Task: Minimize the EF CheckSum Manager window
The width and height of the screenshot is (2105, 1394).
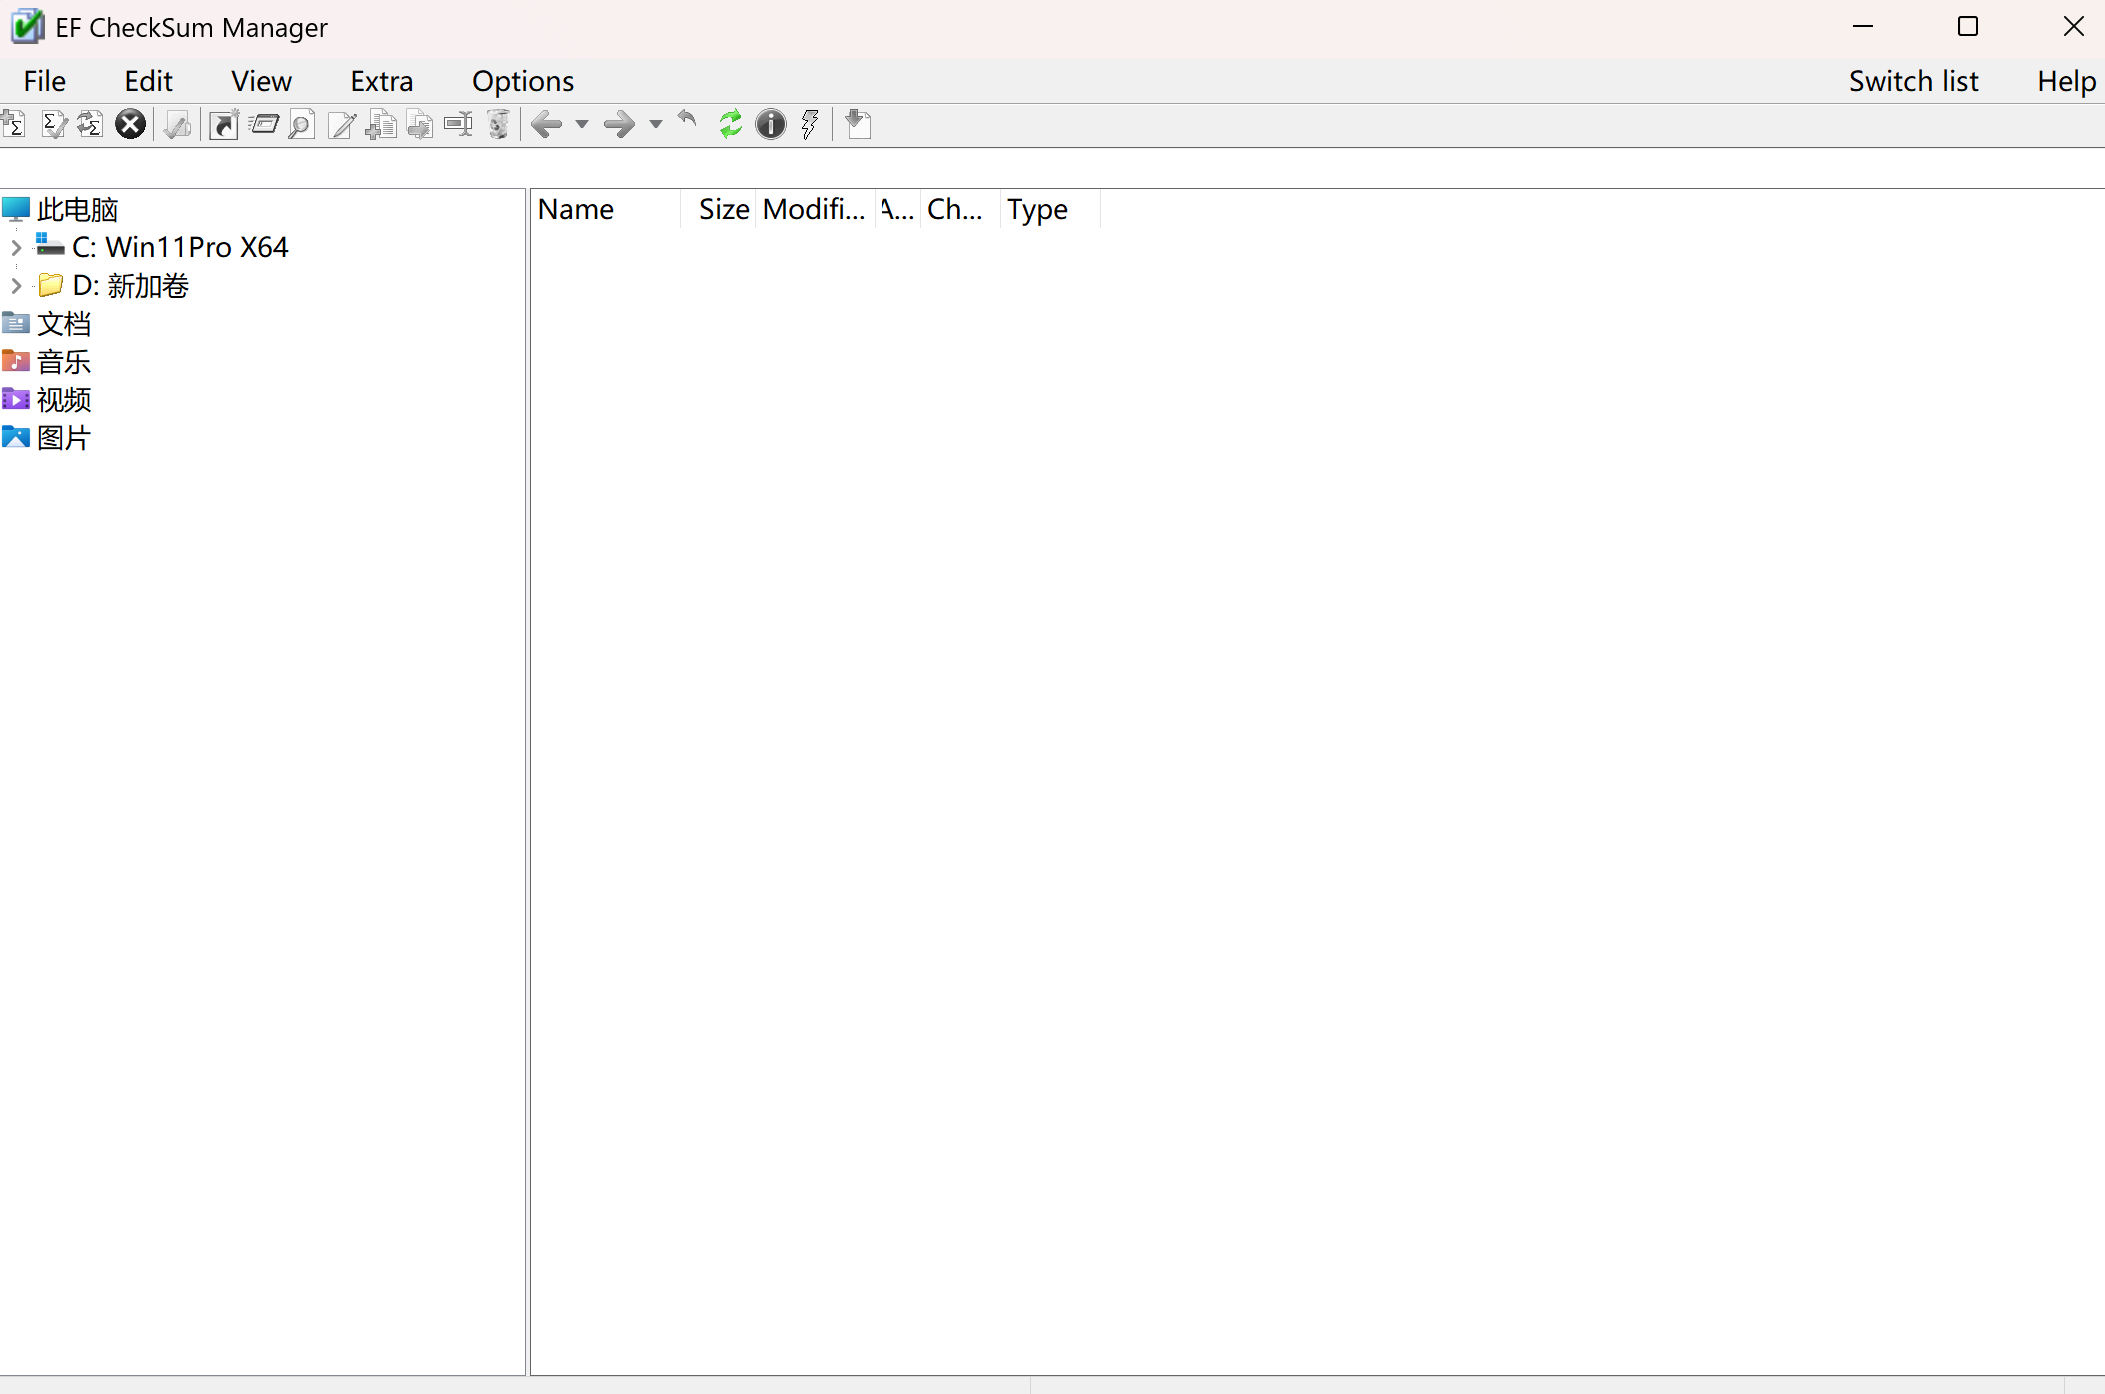Action: 1863,27
